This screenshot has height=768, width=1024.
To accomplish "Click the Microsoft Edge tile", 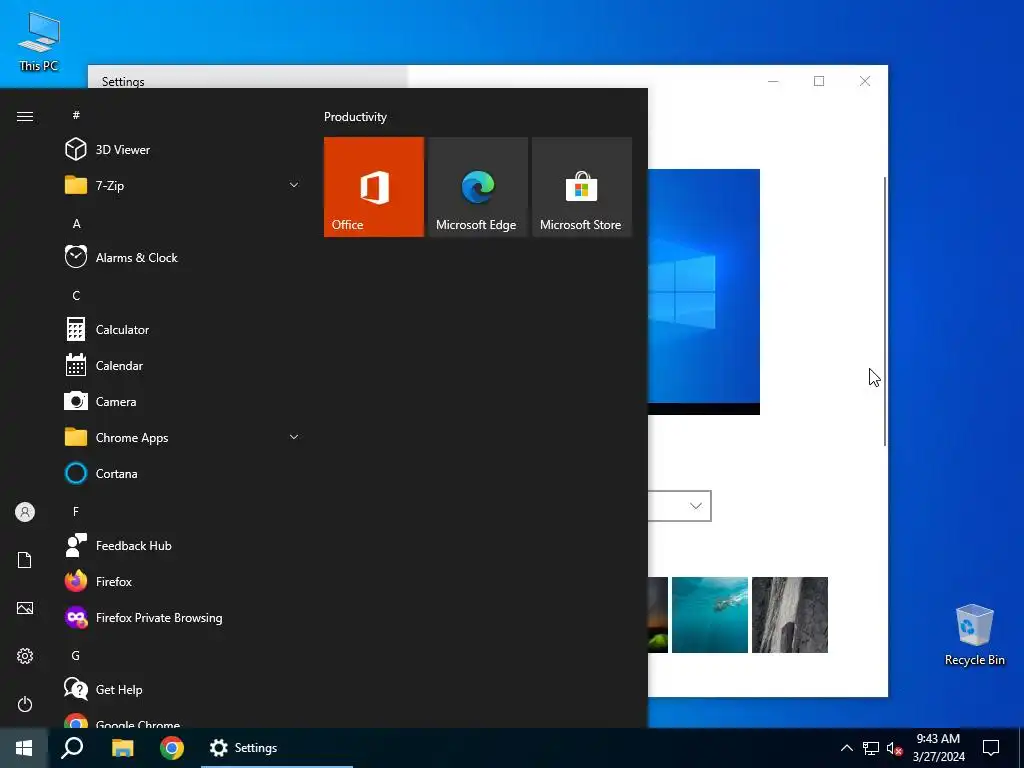I will pos(477,187).
